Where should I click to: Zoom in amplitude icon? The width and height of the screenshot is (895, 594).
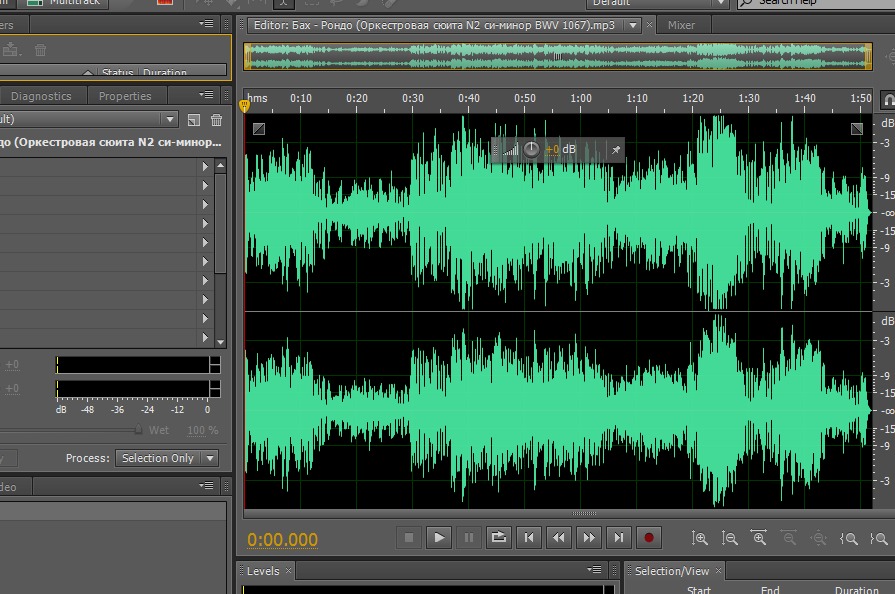pyautogui.click(x=699, y=538)
